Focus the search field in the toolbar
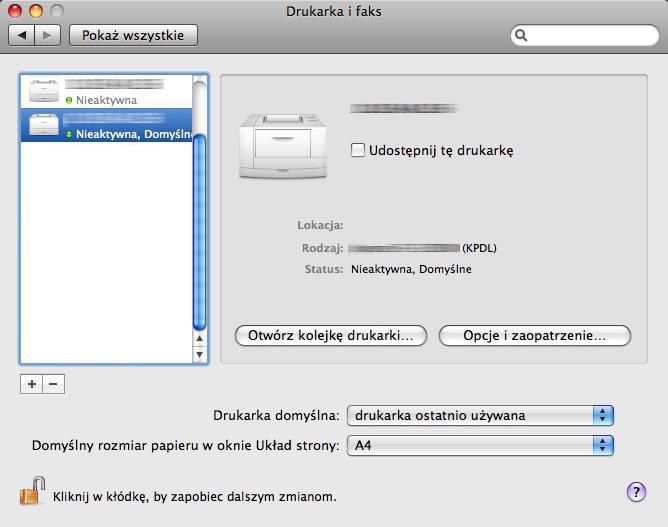Viewport: 668px width, 527px height. (x=584, y=35)
